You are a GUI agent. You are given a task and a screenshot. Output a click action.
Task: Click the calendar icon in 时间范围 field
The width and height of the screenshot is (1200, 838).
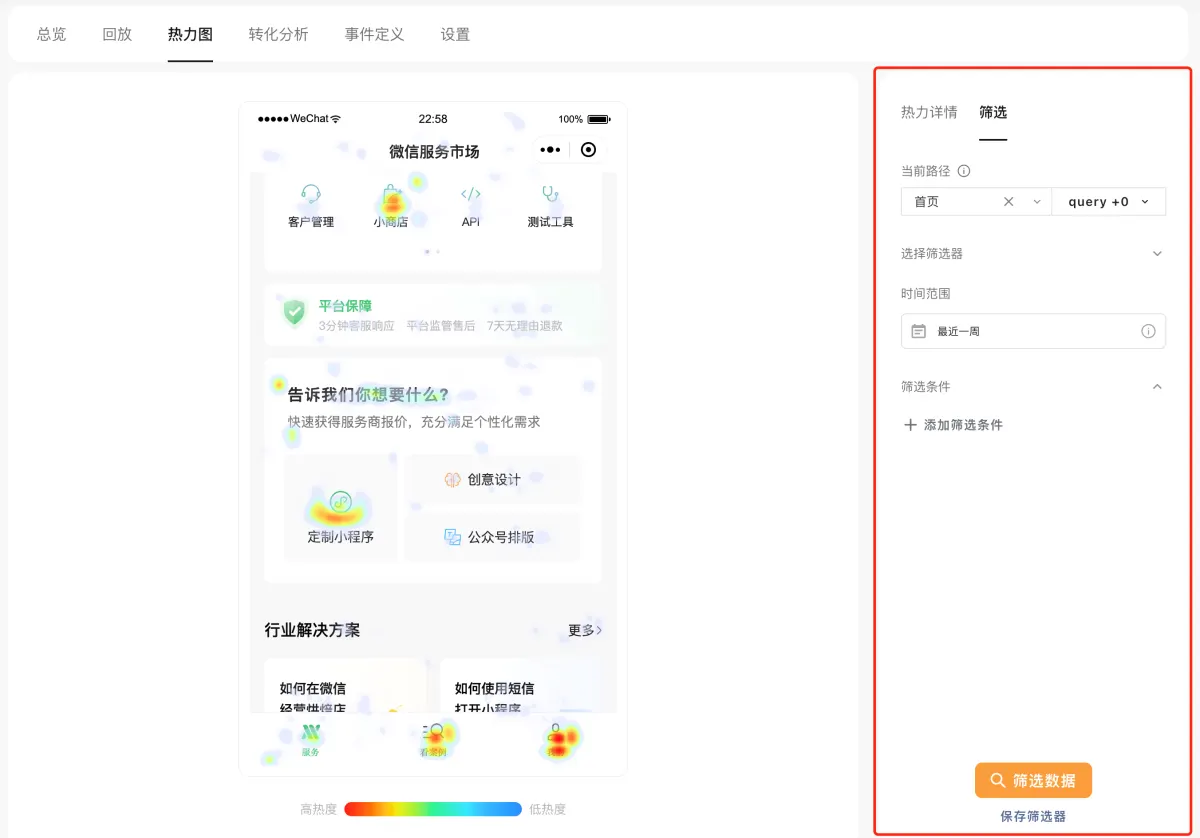918,331
